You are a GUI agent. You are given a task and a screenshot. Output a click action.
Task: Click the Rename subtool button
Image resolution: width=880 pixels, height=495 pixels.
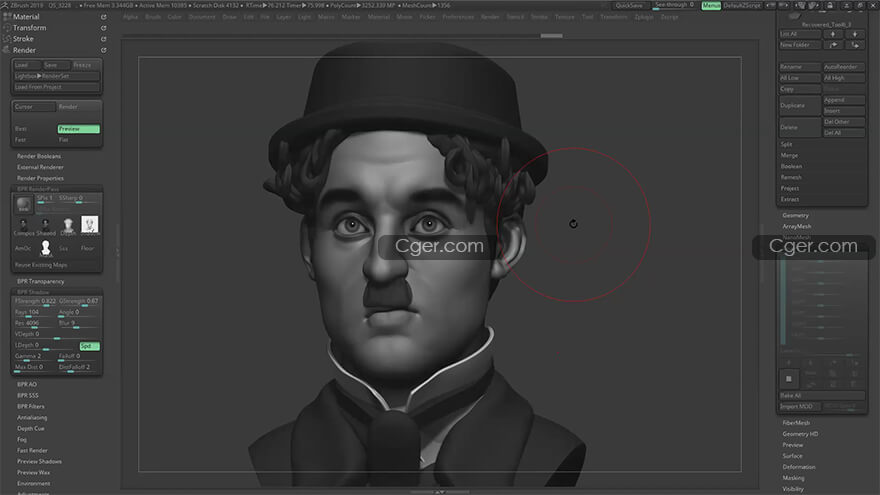[799, 67]
